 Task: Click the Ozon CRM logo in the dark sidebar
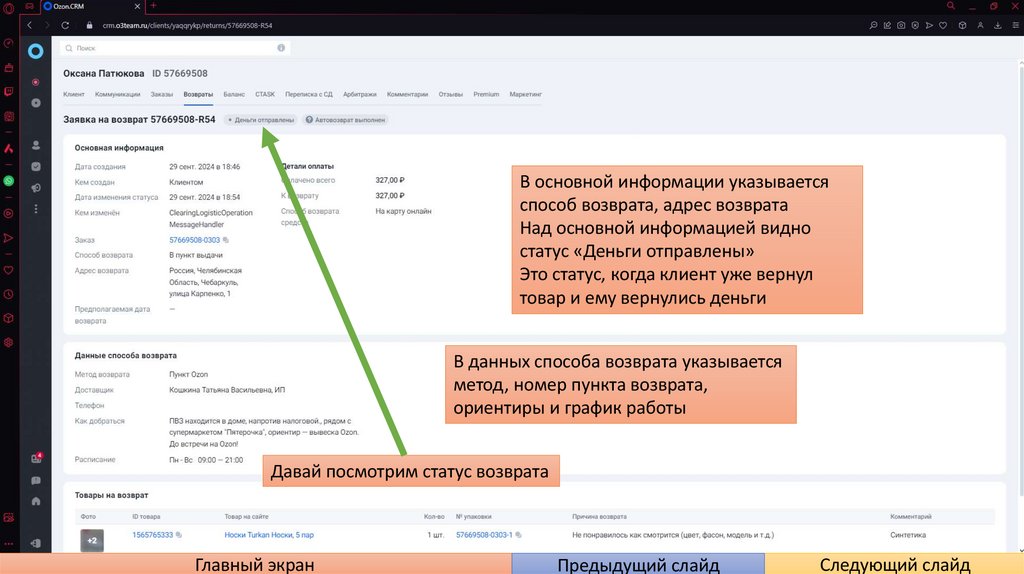[35, 51]
